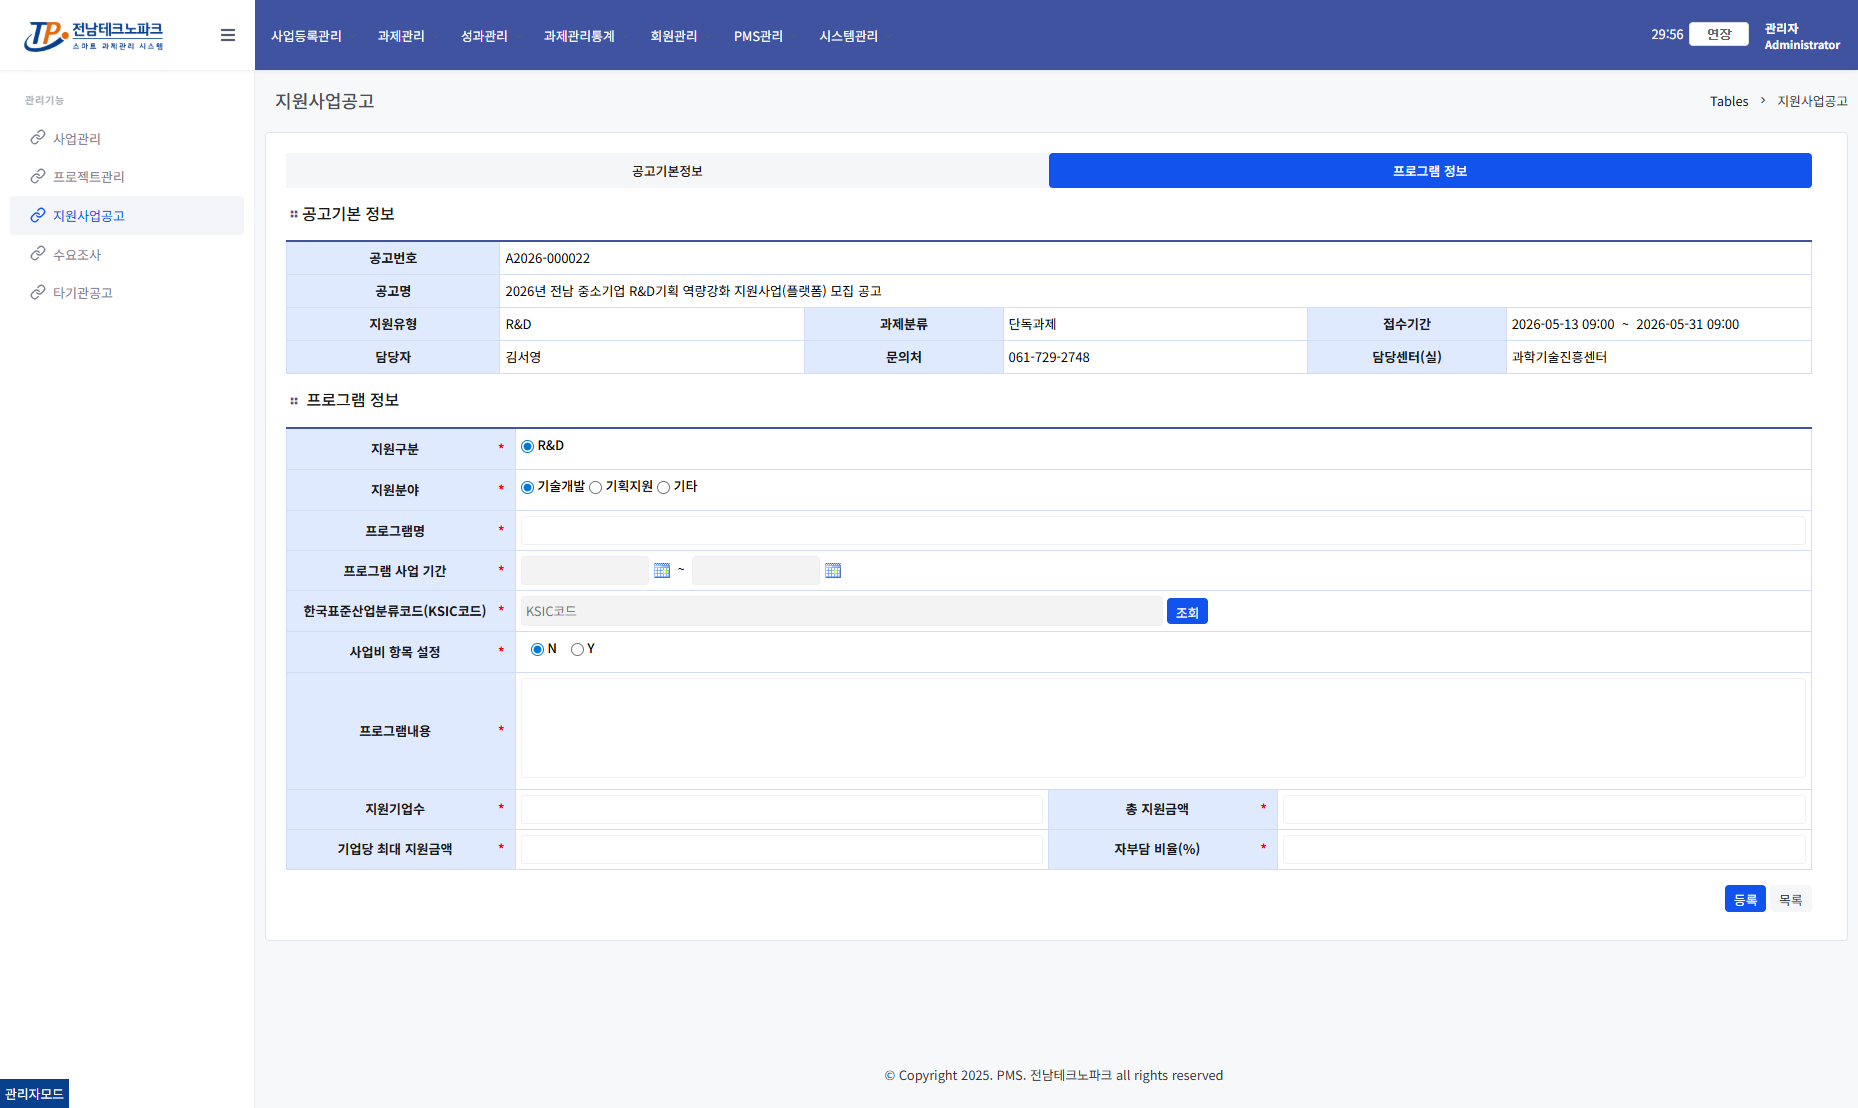Image resolution: width=1858 pixels, height=1108 pixels.
Task: Click the 등록 submit button
Action: pyautogui.click(x=1745, y=899)
